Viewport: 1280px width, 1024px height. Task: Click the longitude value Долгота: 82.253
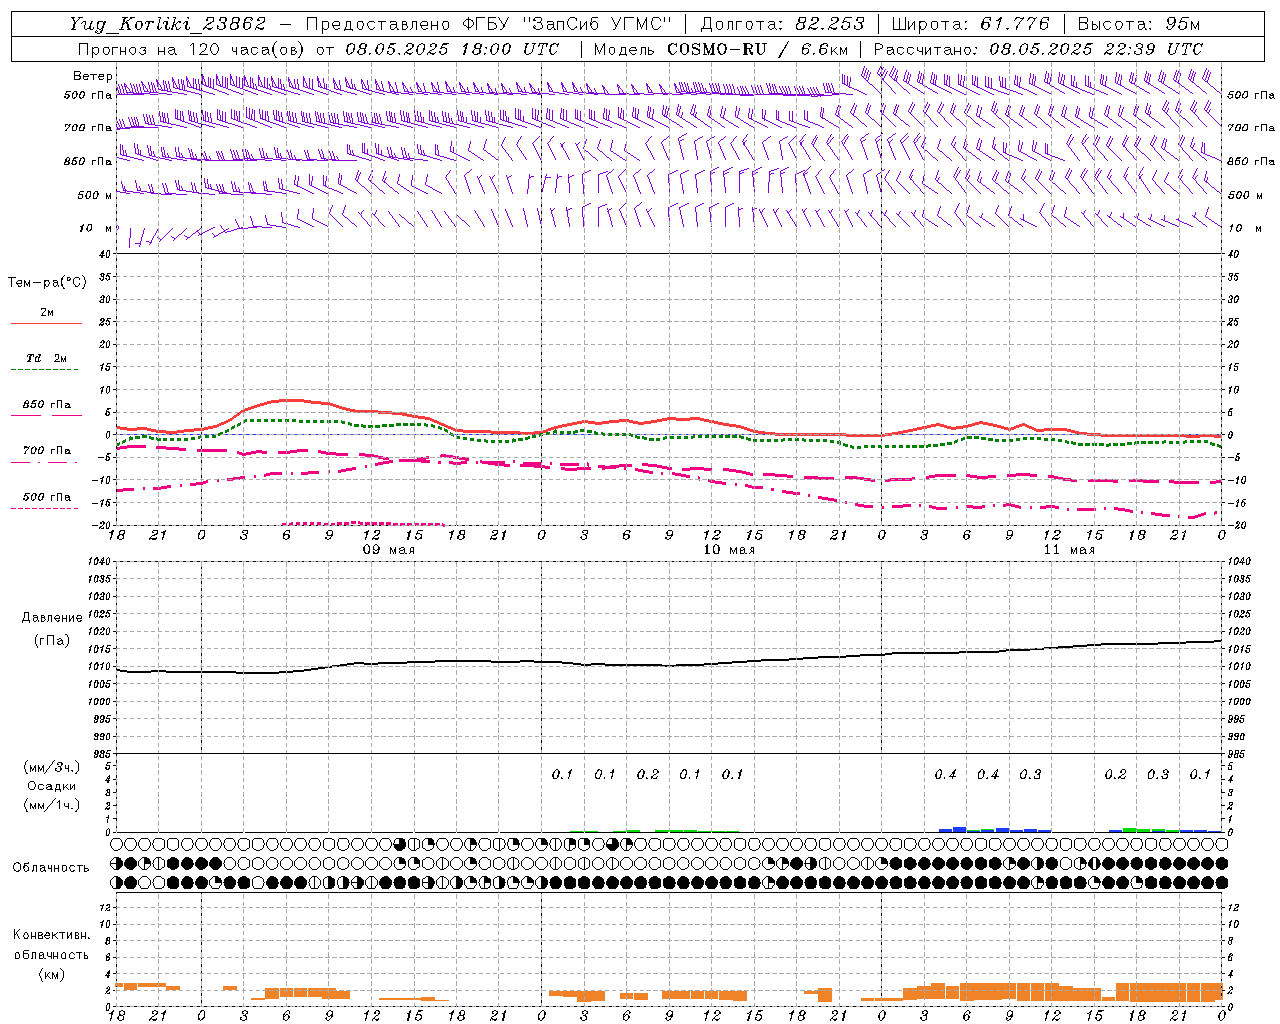(x=783, y=24)
